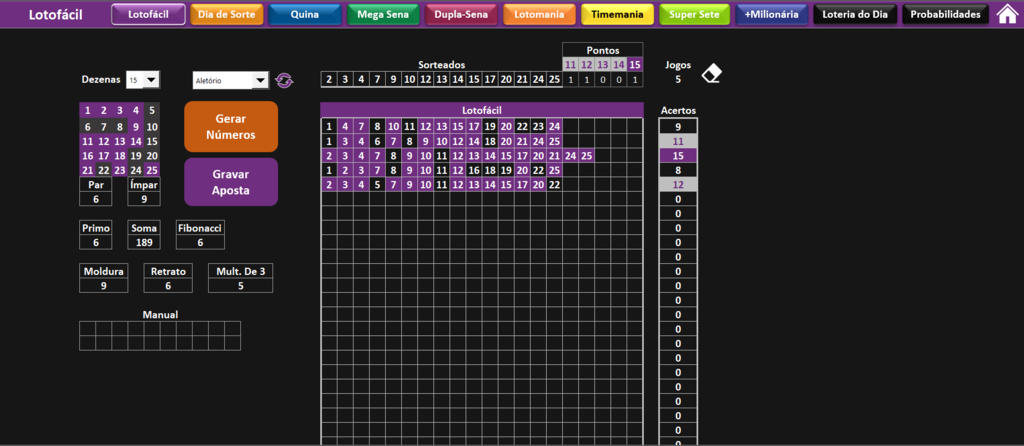Click the Primo value cell
1024x446 pixels.
click(95, 242)
